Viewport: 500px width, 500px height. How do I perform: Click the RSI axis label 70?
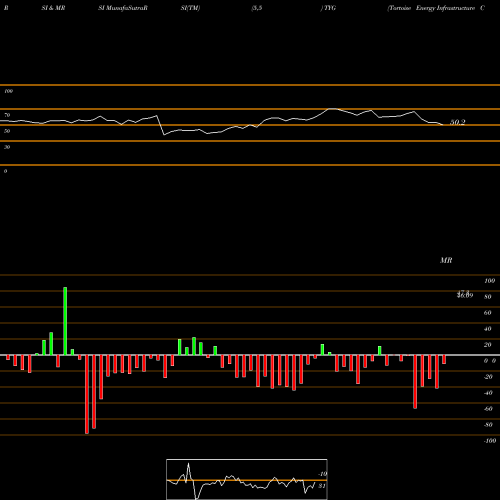(7, 115)
